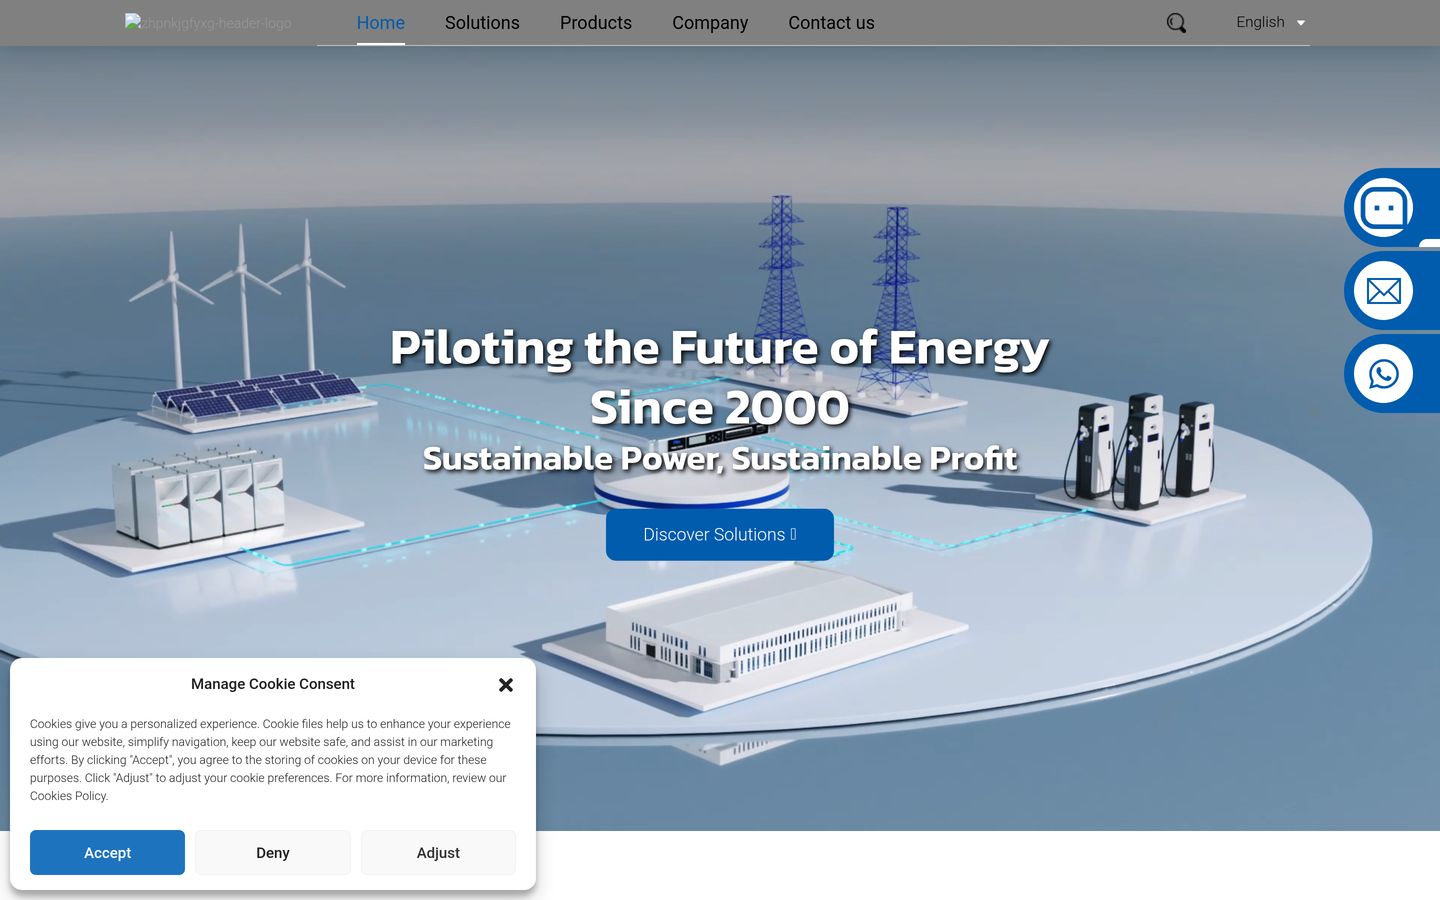
Task: Open the Company menu
Action: 710,23
